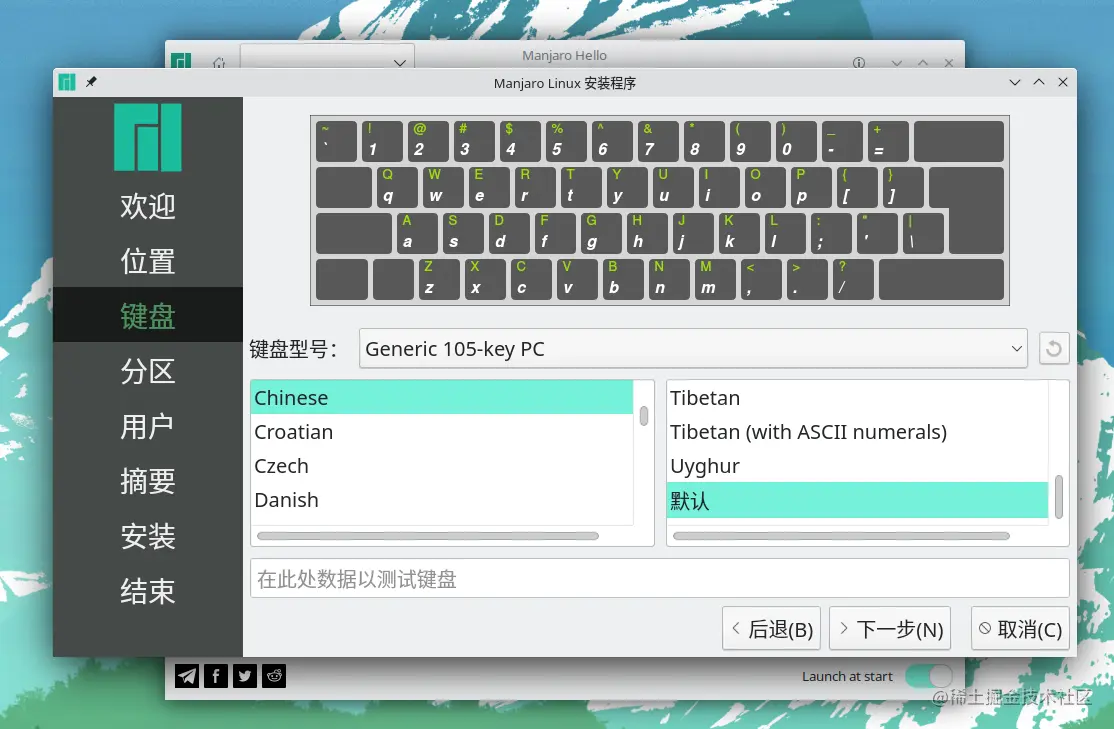1114x729 pixels.
Task: Select Croatian in the layout list
Action: pyautogui.click(x=441, y=431)
